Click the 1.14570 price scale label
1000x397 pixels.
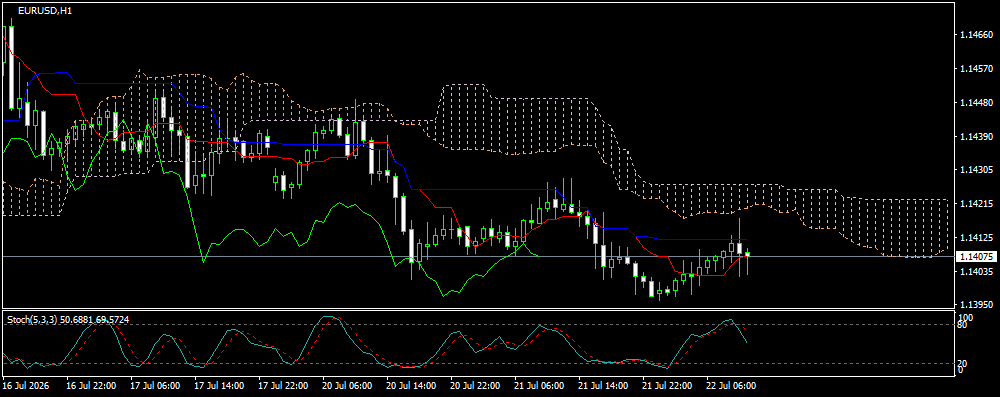(975, 68)
